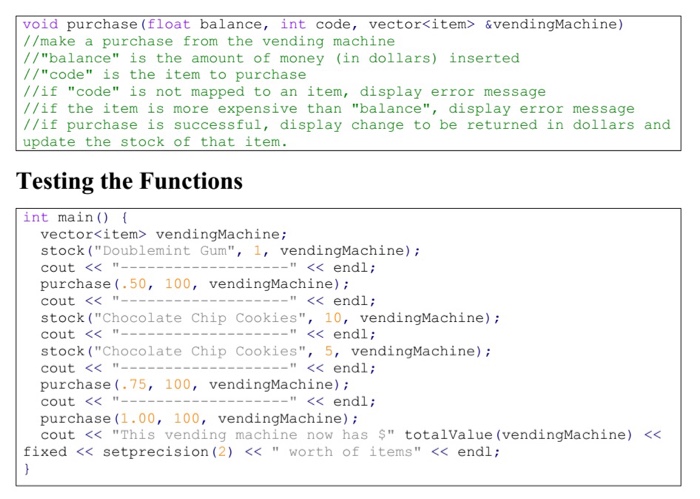Click comment line 'if purchase is successful'
700x499 pixels.
[347, 125]
